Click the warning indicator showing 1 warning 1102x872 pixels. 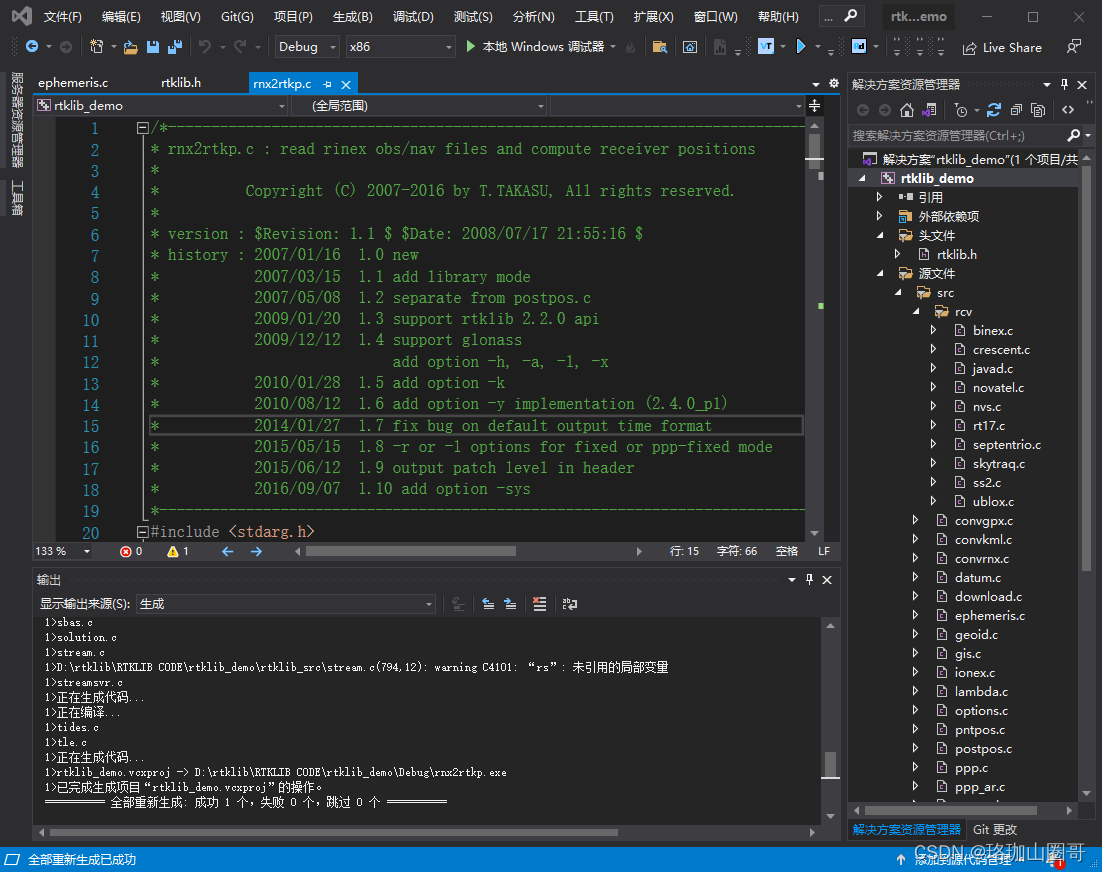179,550
